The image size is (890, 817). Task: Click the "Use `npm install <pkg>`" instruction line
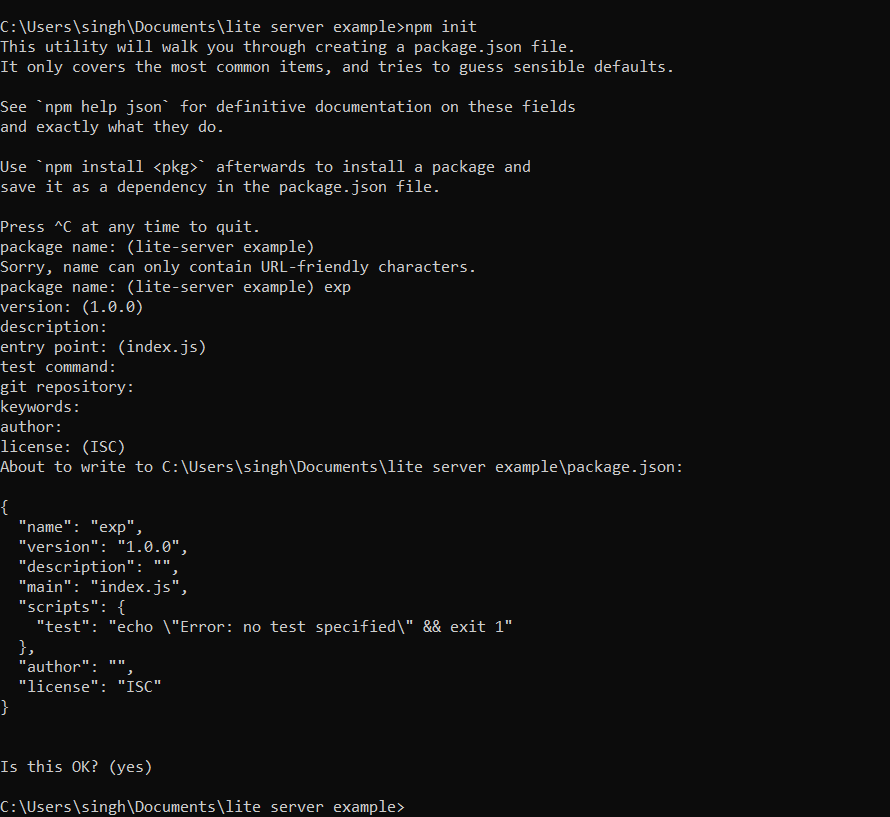(265, 167)
